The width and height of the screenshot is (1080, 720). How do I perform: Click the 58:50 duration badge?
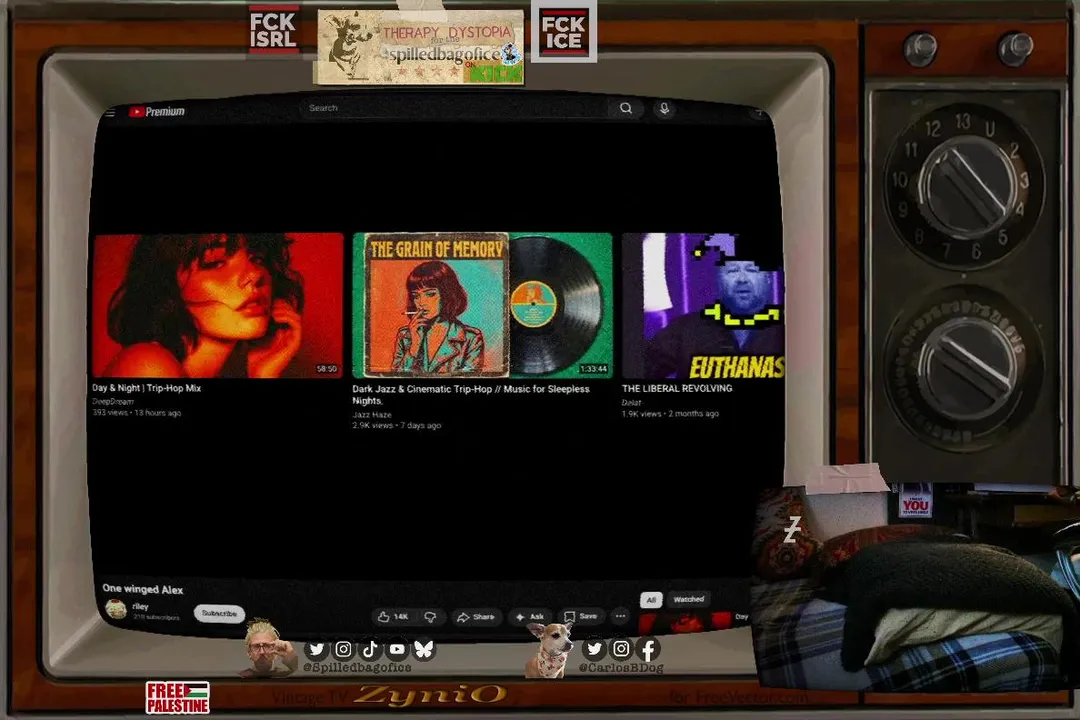click(x=326, y=369)
